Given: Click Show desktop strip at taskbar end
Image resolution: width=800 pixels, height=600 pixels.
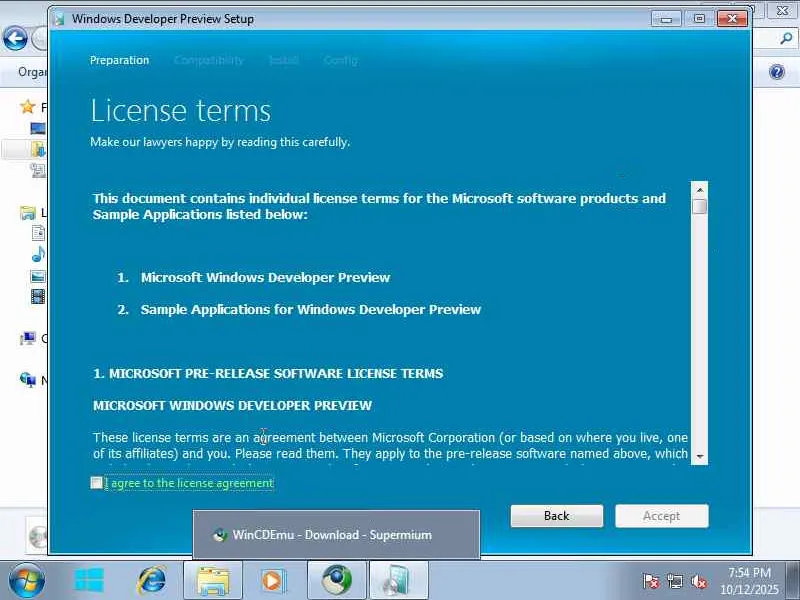Looking at the screenshot, I should (x=793, y=581).
